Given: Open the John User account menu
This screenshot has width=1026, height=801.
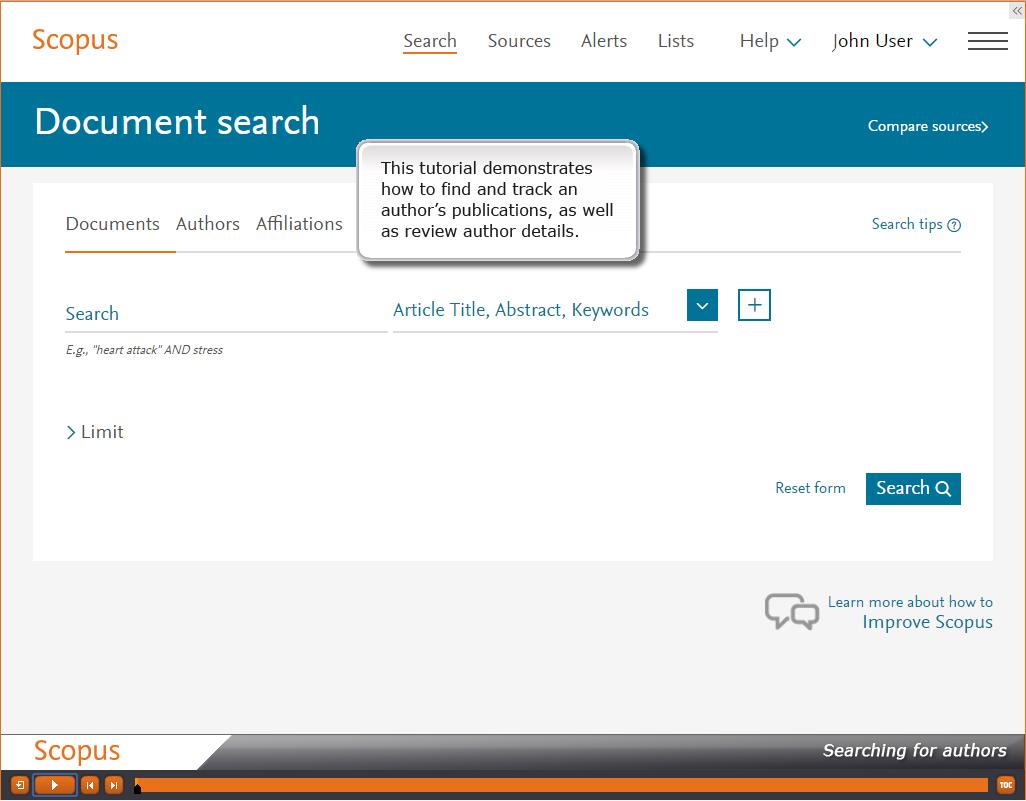Looking at the screenshot, I should click(x=885, y=41).
